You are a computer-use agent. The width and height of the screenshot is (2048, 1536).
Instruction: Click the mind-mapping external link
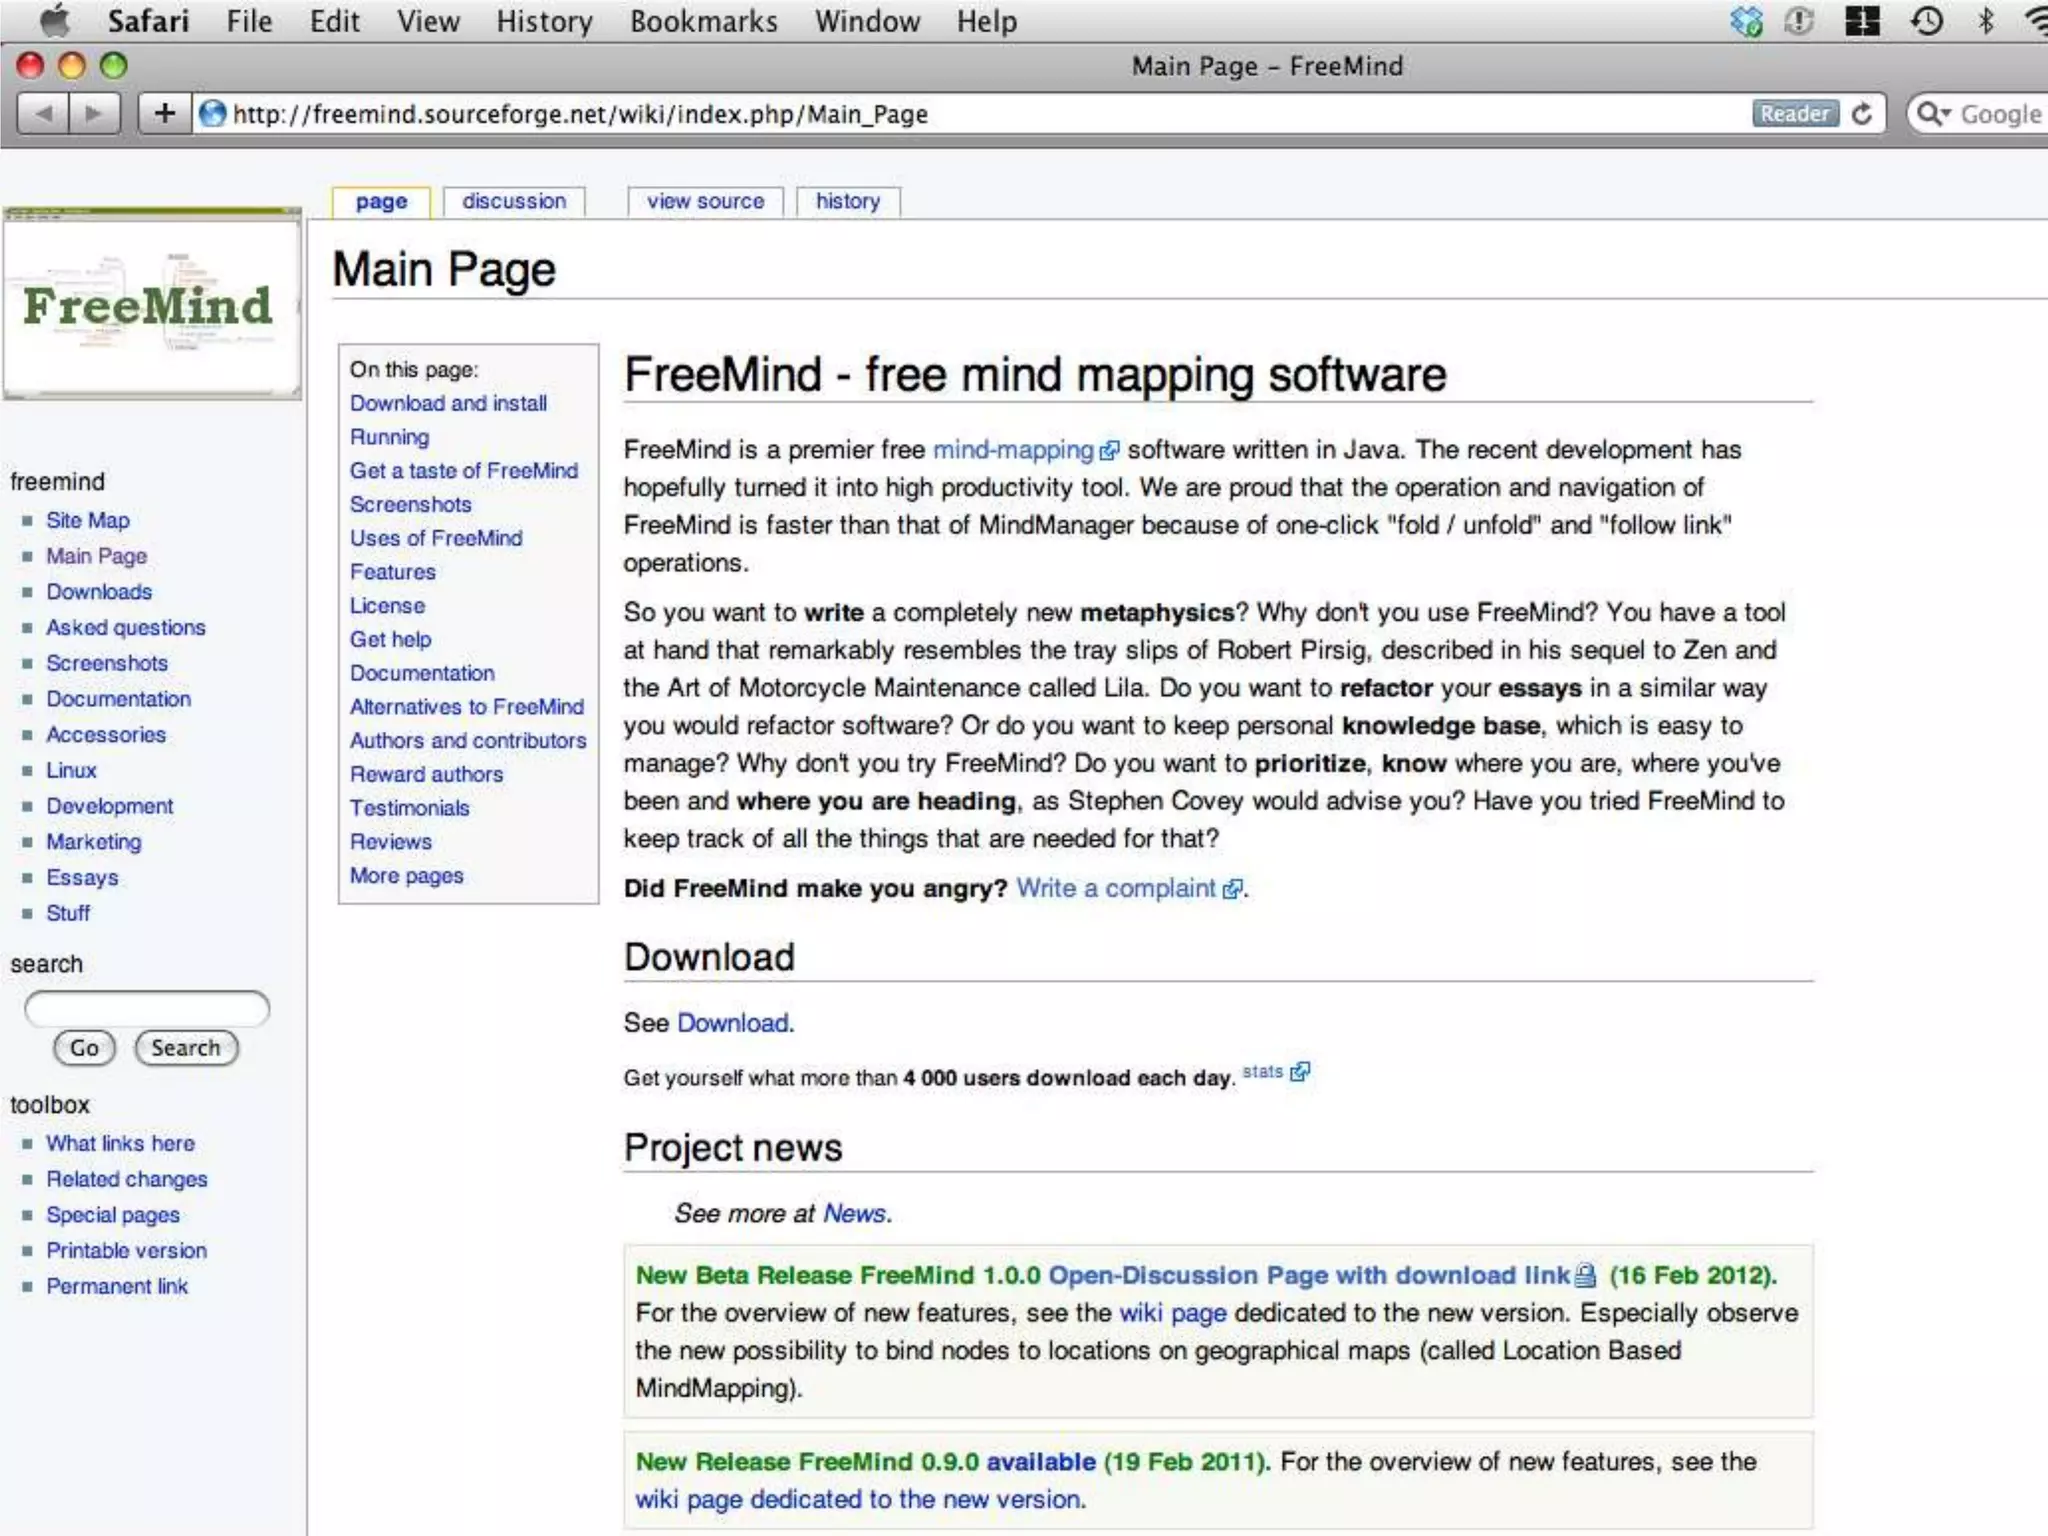point(1013,450)
